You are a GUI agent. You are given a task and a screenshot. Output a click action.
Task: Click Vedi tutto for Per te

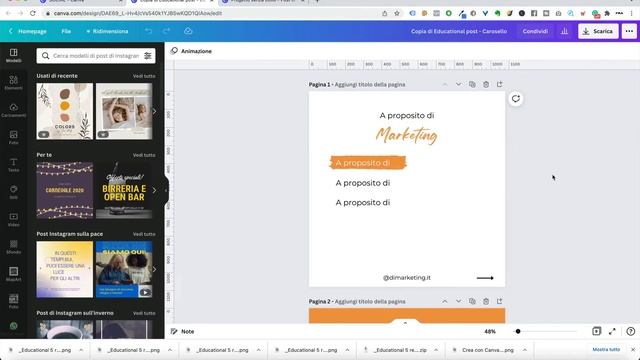144,155
